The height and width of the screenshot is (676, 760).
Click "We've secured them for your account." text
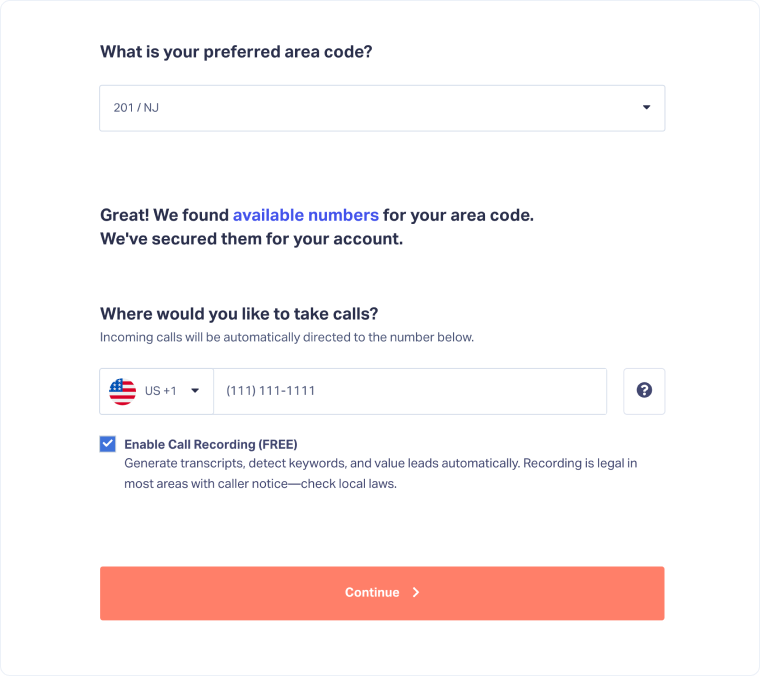251,240
